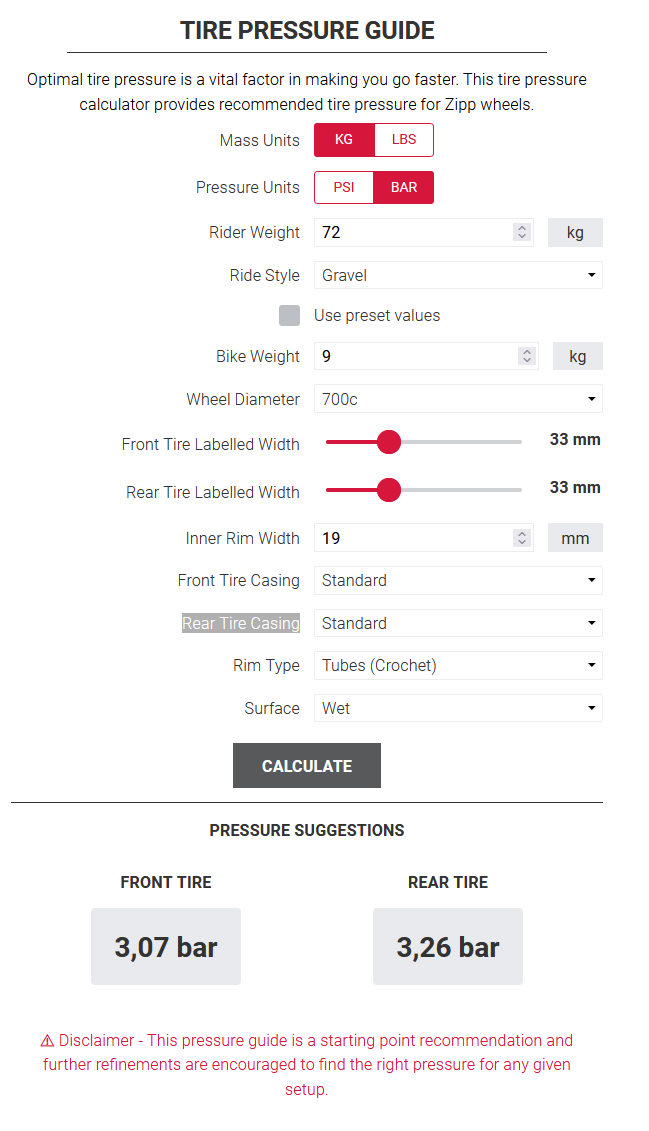Select KG mass units
This screenshot has height=1131, width=649.
click(x=344, y=141)
